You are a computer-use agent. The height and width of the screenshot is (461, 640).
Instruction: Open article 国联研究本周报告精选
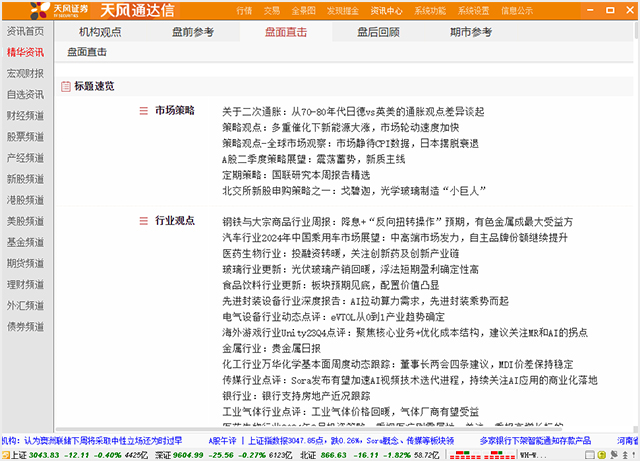[x=296, y=175]
